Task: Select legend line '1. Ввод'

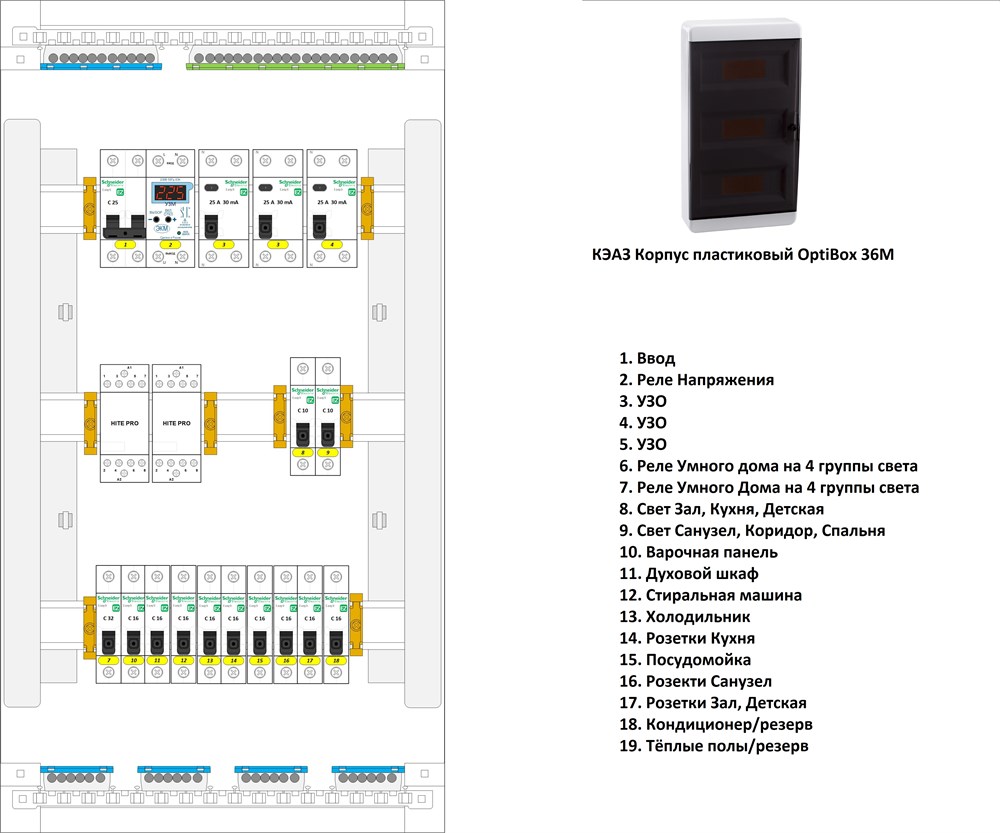Action: tap(647, 358)
